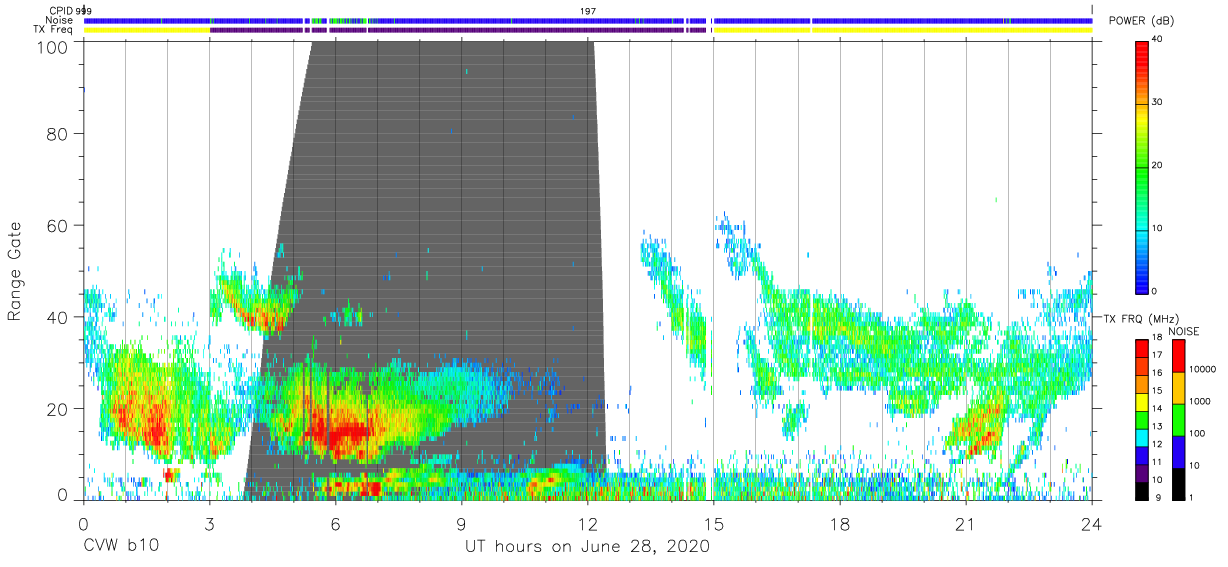Image resolution: width=1228 pixels, height=567 pixels.
Task: Click the 'Range Gate' y-axis label
Action: pyautogui.click(x=15, y=272)
